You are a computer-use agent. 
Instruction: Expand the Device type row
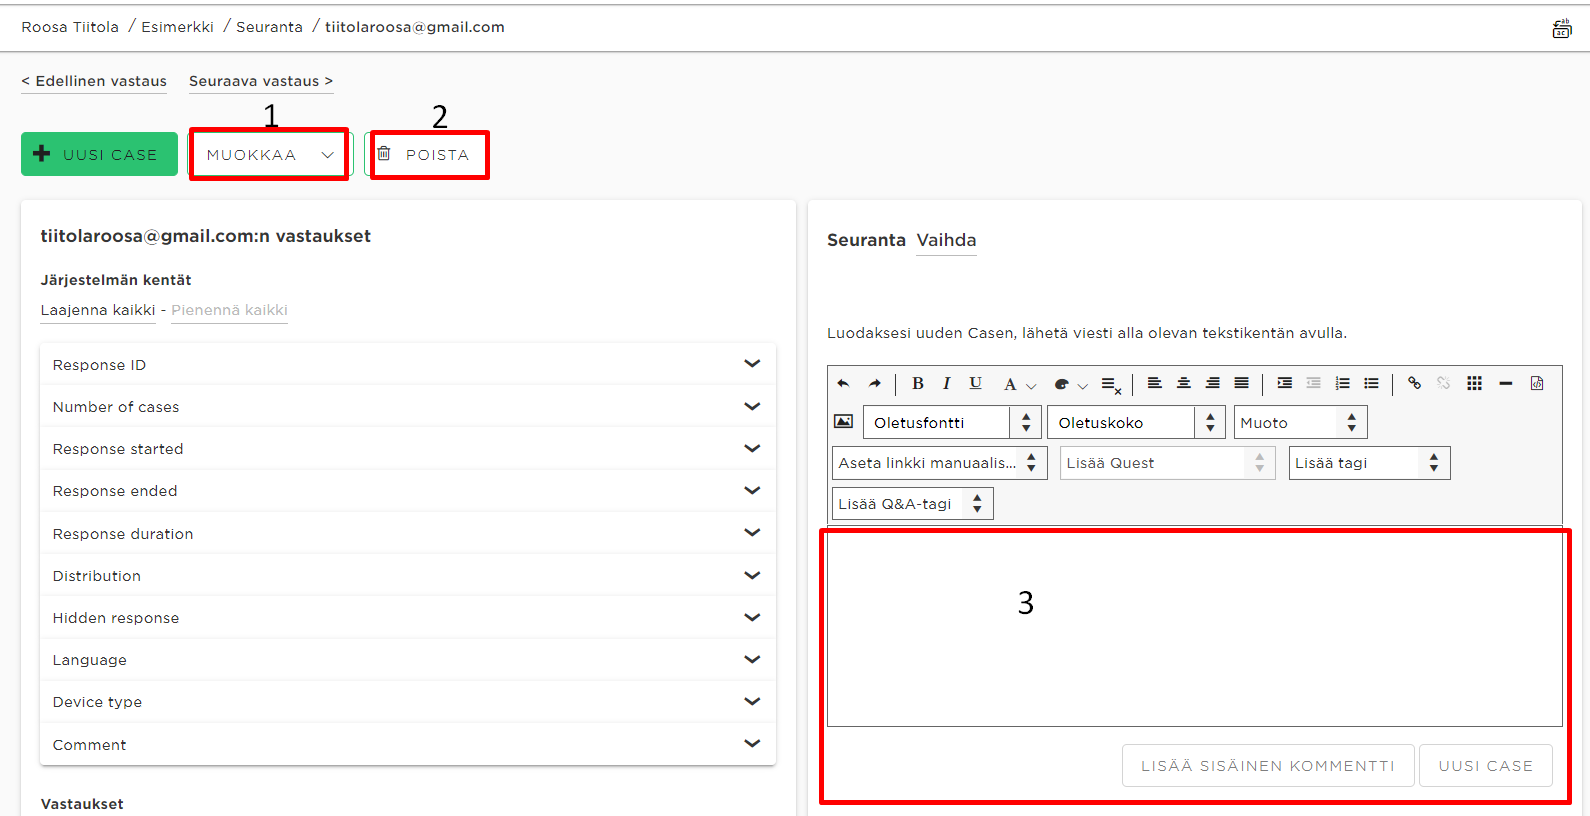click(408, 702)
